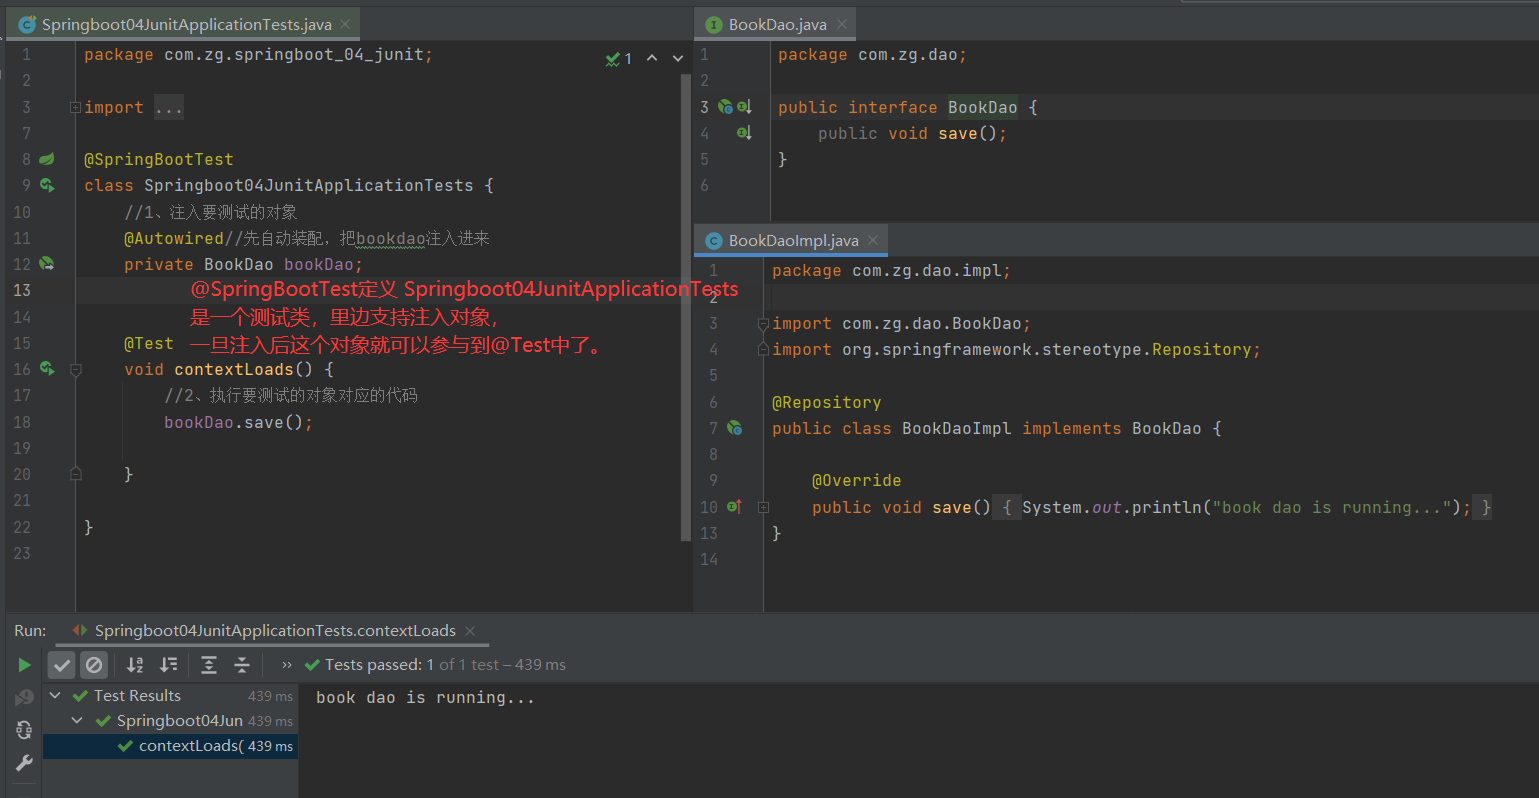Viewport: 1539px width, 798px height.
Task: Click autowired bean navigation gutter icon line 12
Action: (x=46, y=264)
